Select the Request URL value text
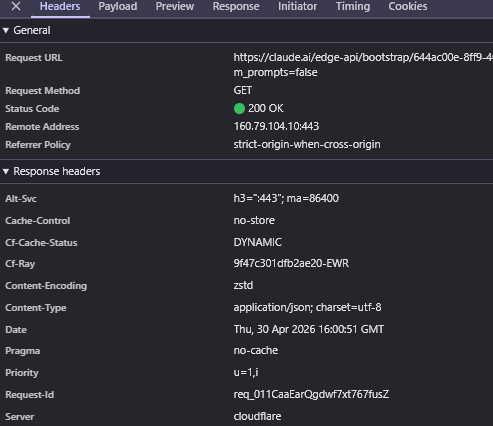The image size is (493, 426). 363,57
